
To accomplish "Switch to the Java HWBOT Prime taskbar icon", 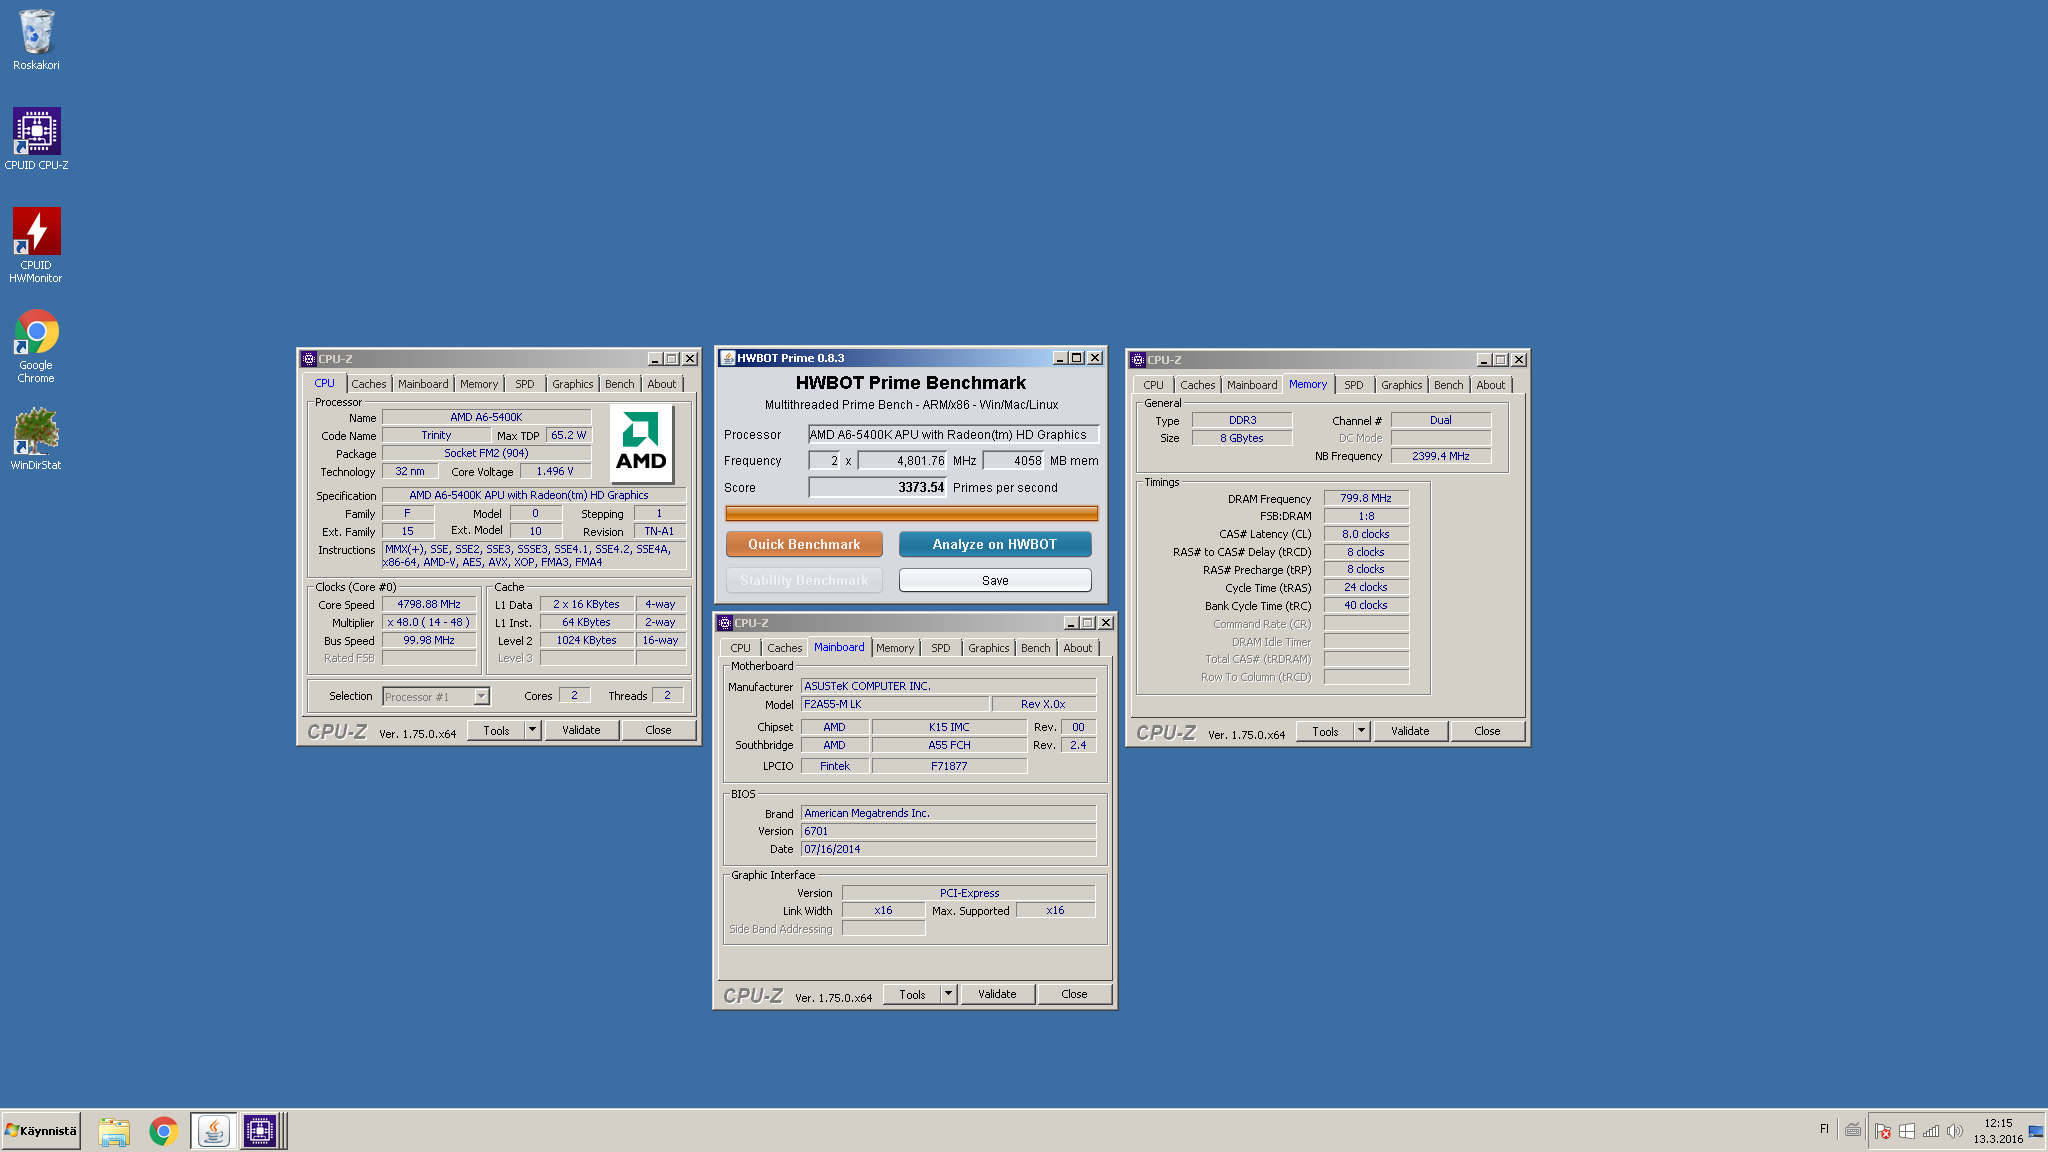I will point(213,1131).
